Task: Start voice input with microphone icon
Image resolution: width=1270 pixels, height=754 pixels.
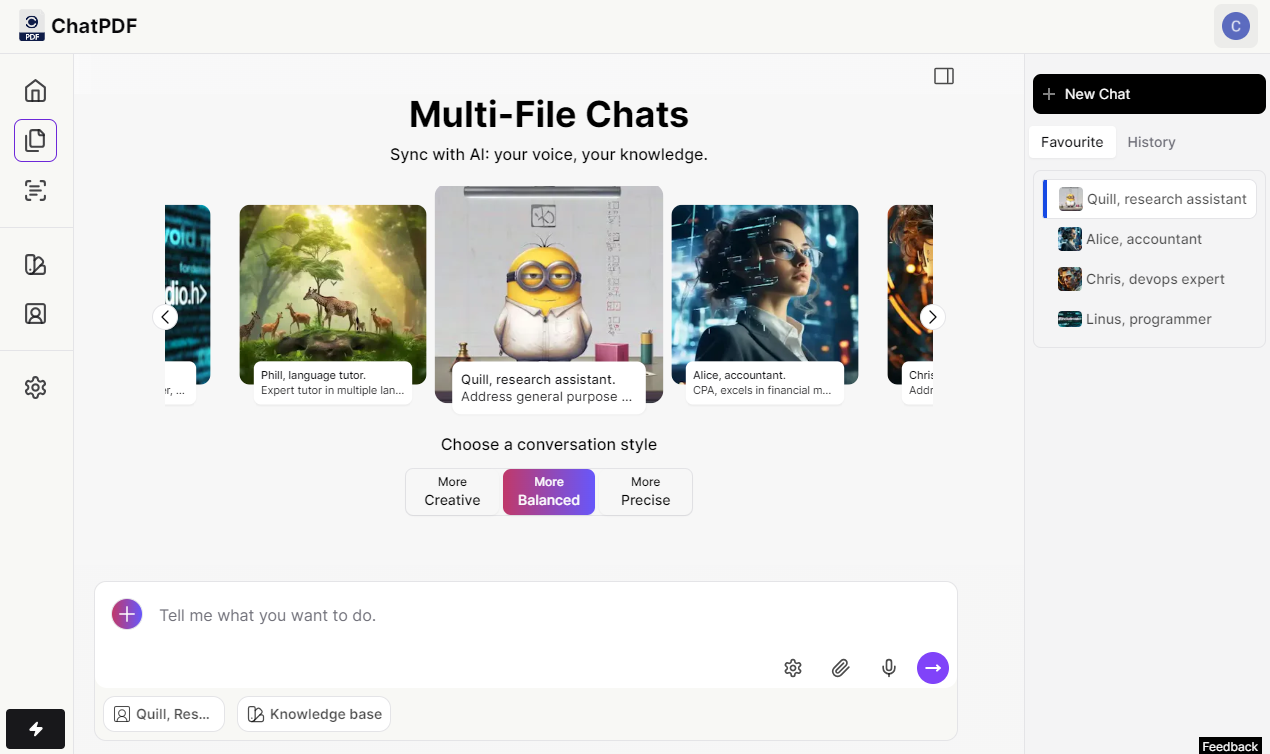Action: pos(889,668)
